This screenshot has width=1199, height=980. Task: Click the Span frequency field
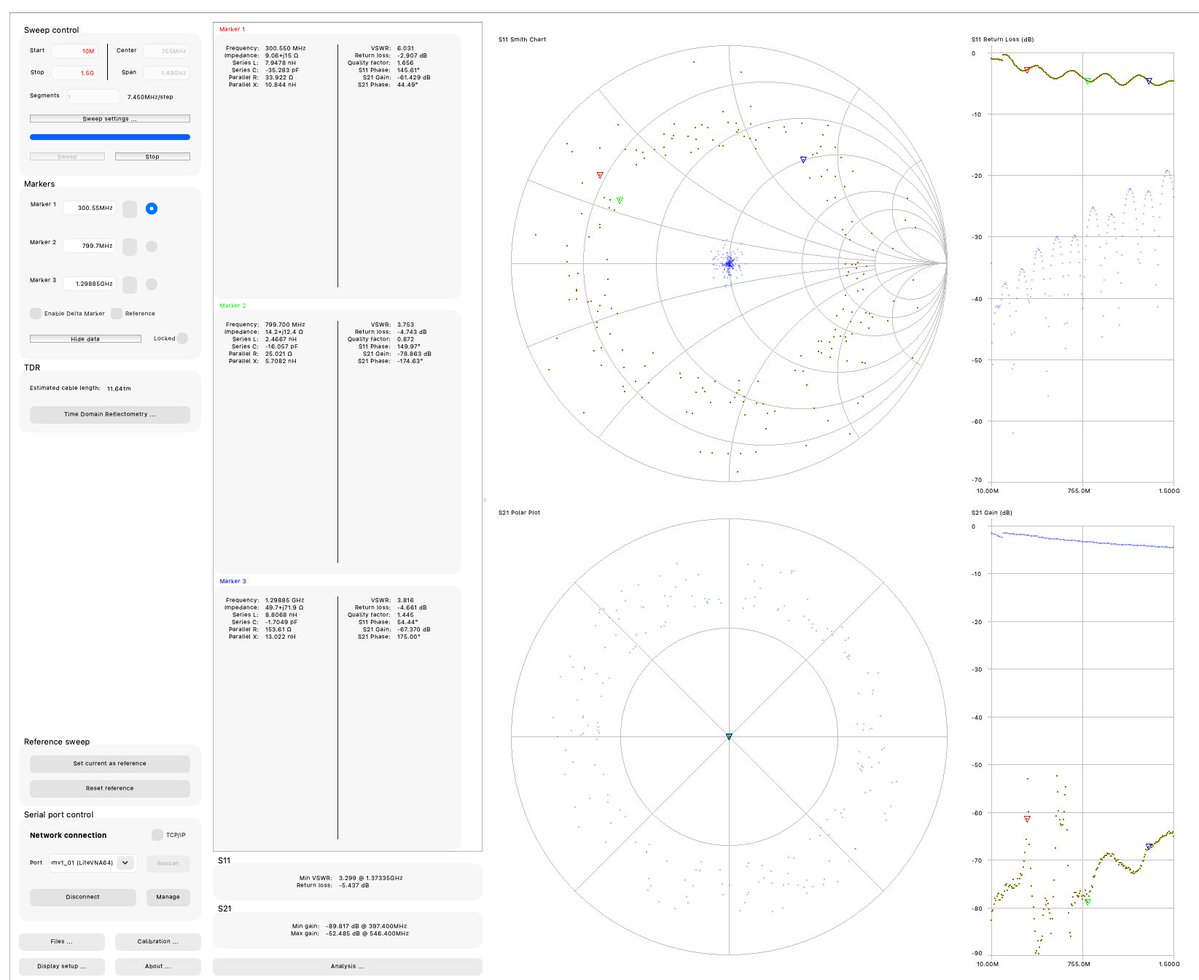point(166,73)
